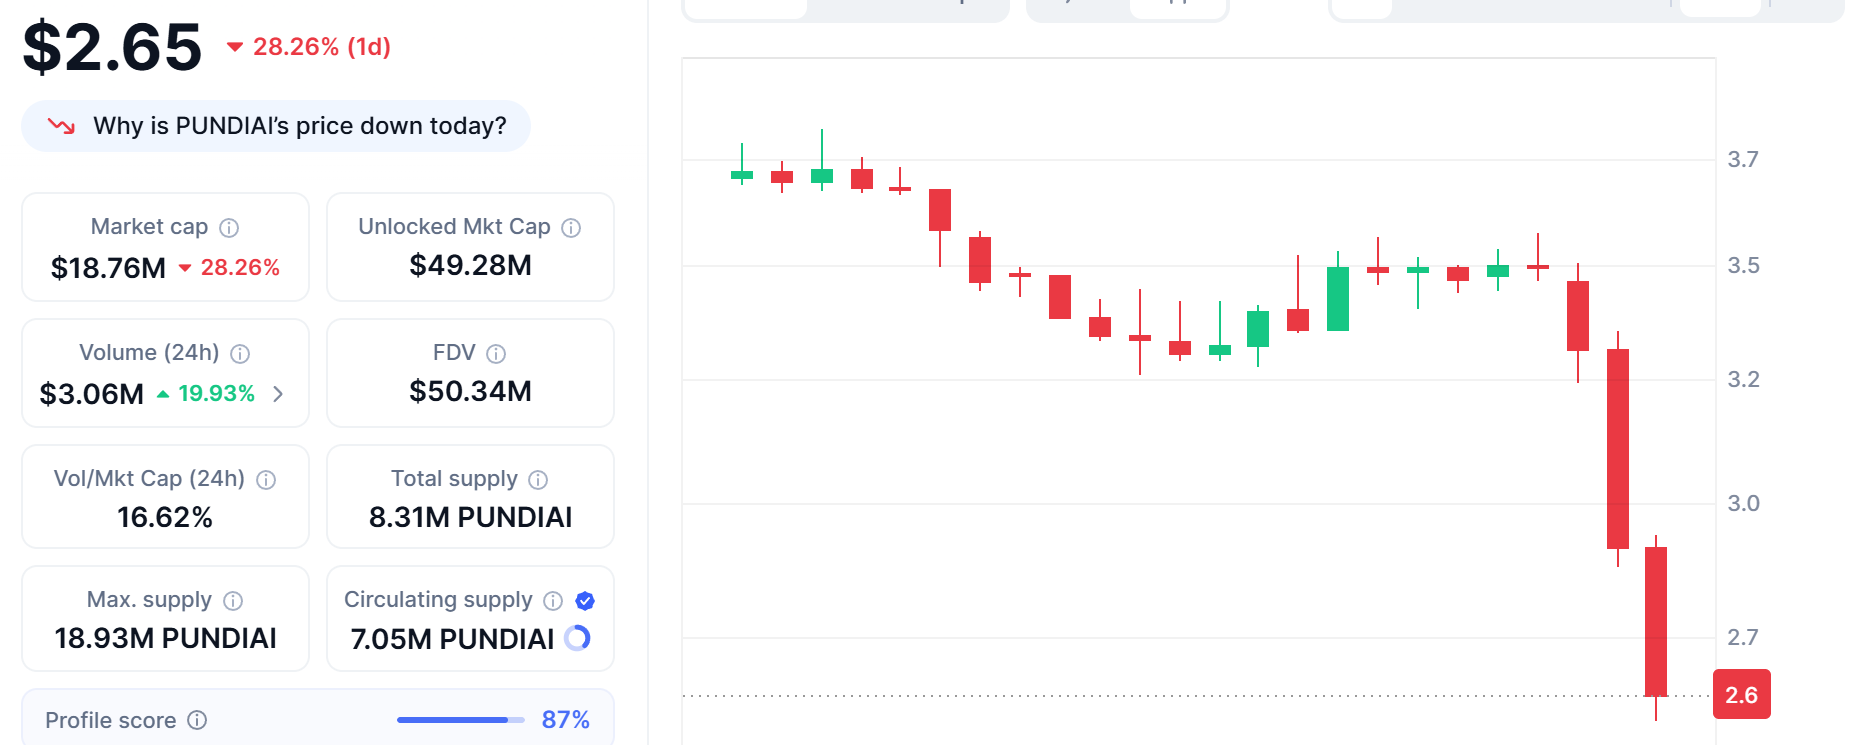Expand Volume (24h) details with chevron

tap(278, 394)
